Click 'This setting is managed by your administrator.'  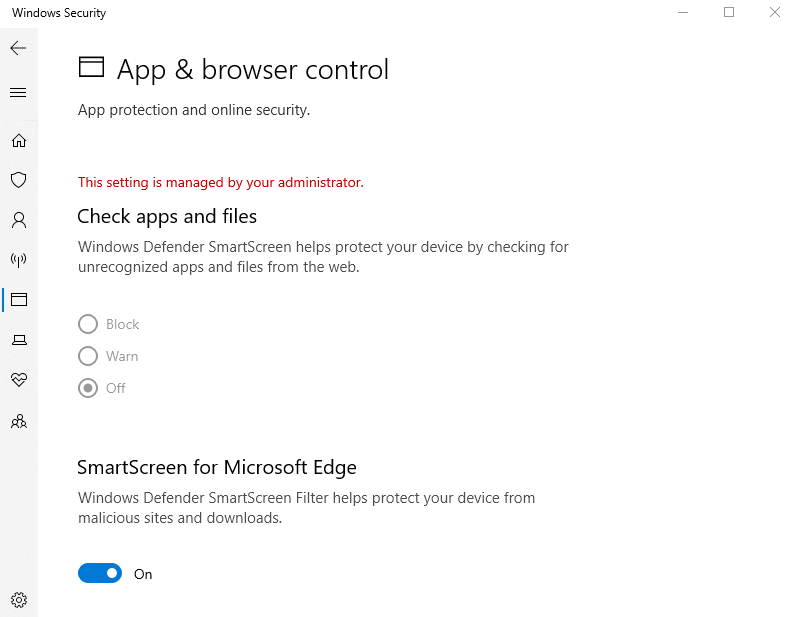220,182
